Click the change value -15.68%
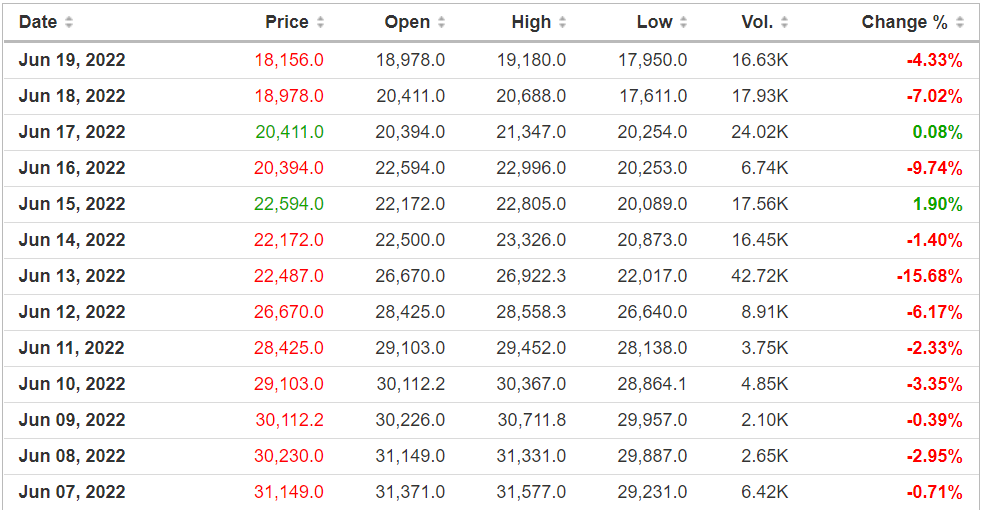This screenshot has height=510, width=983. point(930,276)
